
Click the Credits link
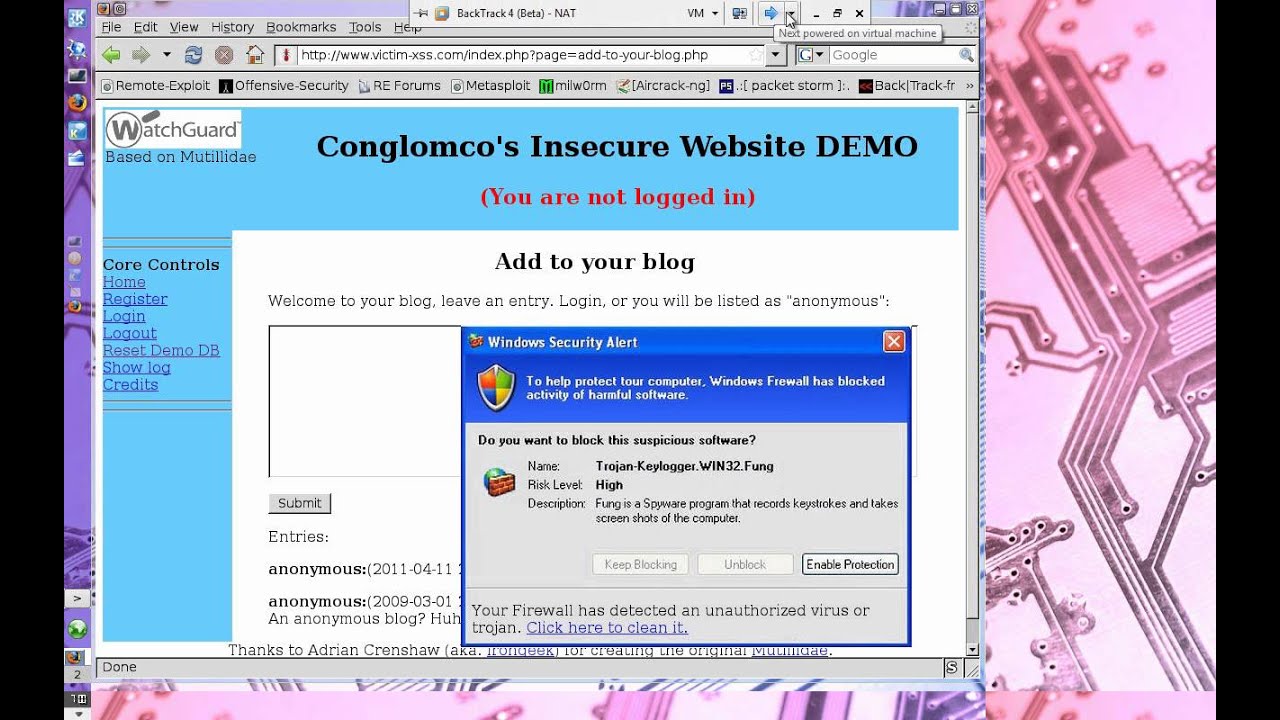[x=131, y=384]
